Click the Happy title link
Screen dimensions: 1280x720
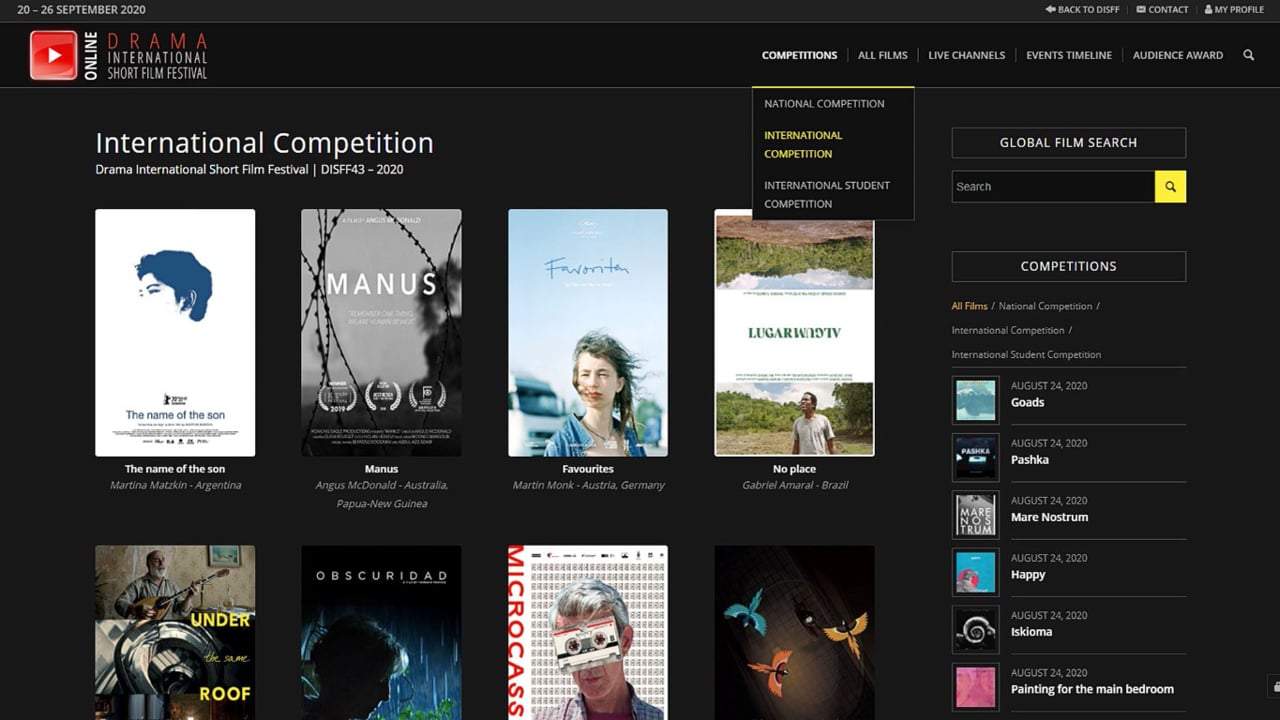tap(1028, 575)
